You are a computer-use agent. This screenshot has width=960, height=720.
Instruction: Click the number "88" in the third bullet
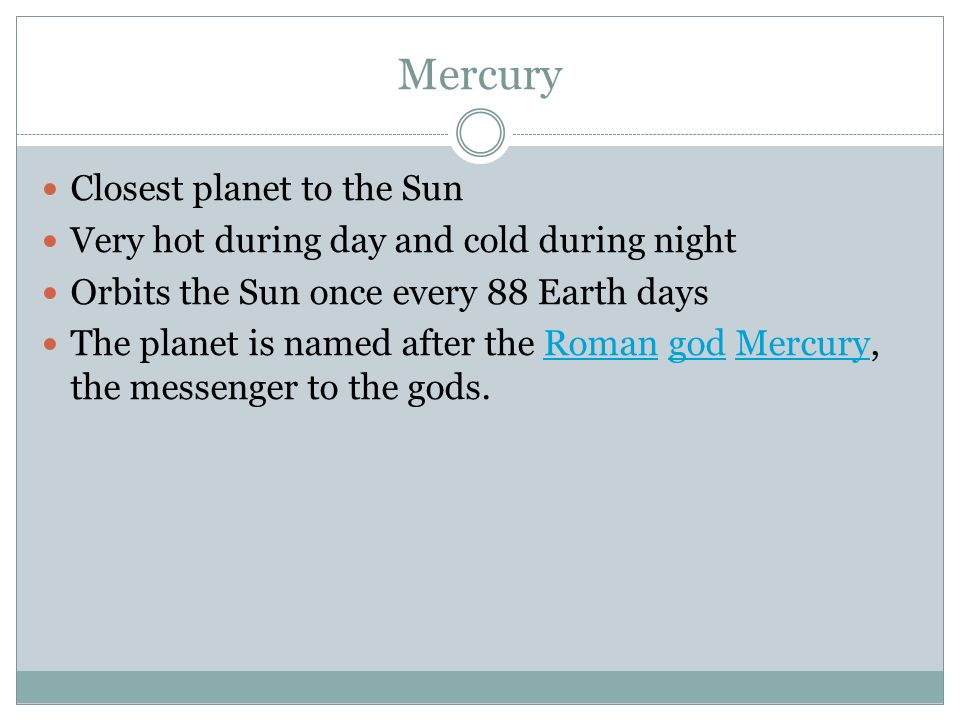tap(507, 293)
